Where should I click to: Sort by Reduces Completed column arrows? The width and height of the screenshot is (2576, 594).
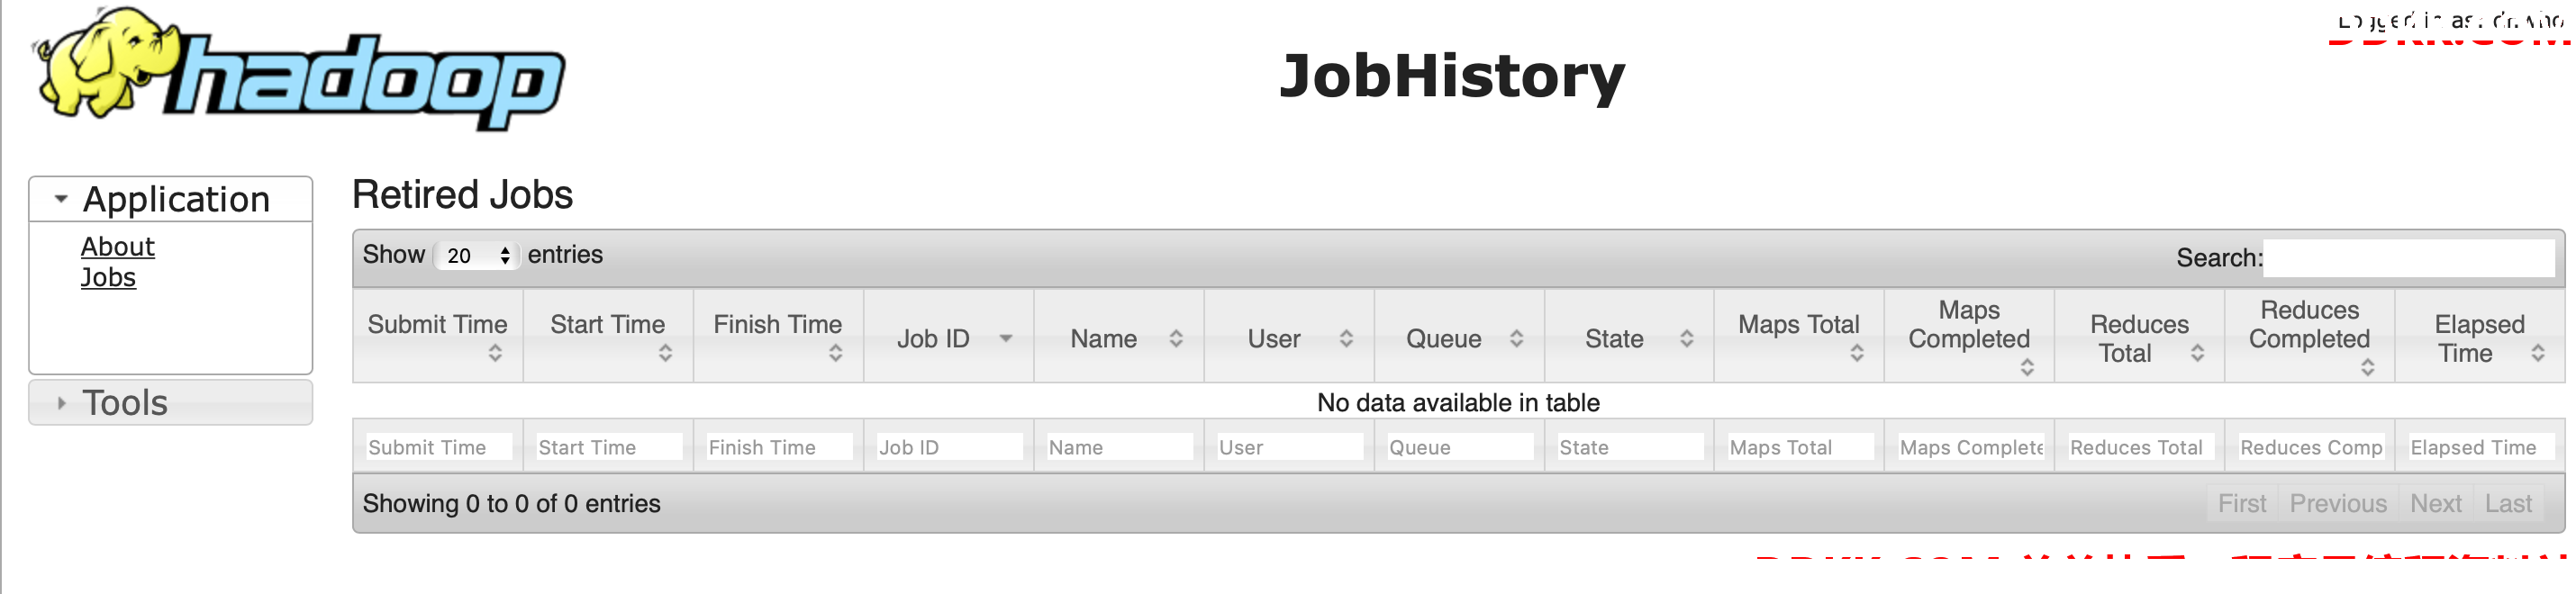(2367, 367)
